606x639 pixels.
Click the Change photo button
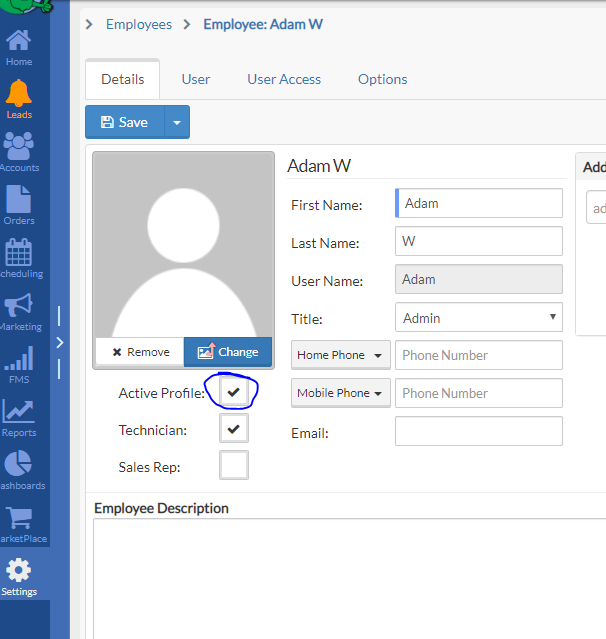pyautogui.click(x=228, y=352)
